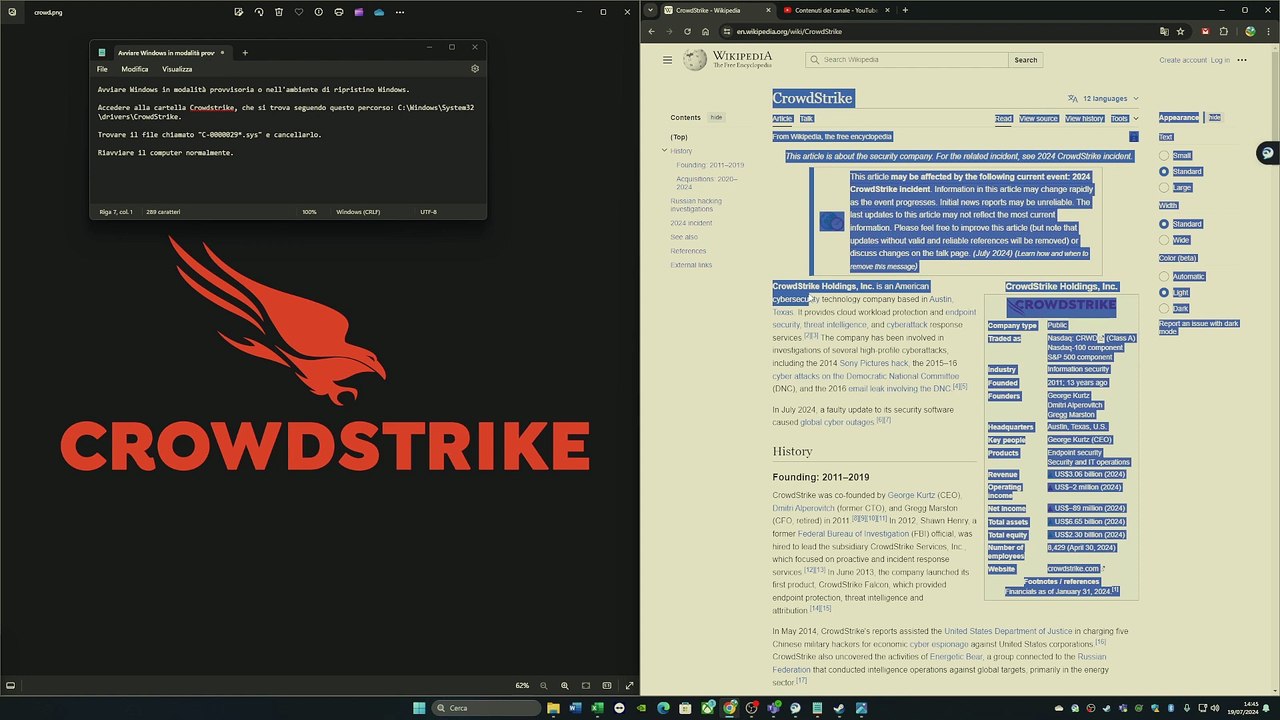The width and height of the screenshot is (1280, 720).
Task: Add a new Notepad tab
Action: [x=245, y=53]
